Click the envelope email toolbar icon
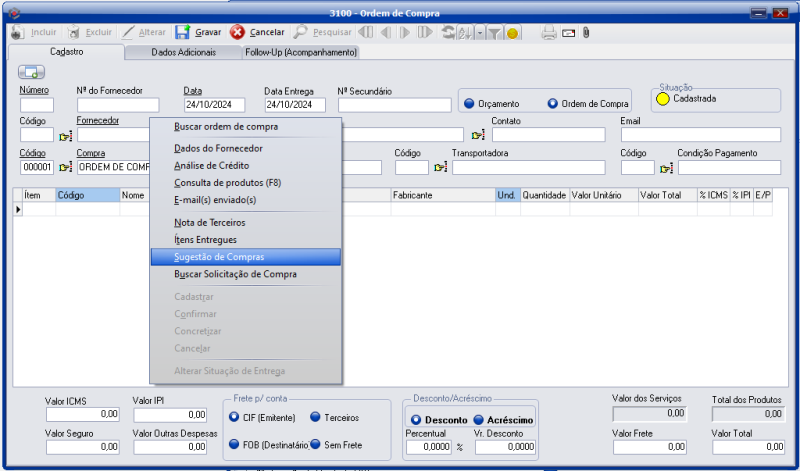800x471 pixels. [568, 32]
